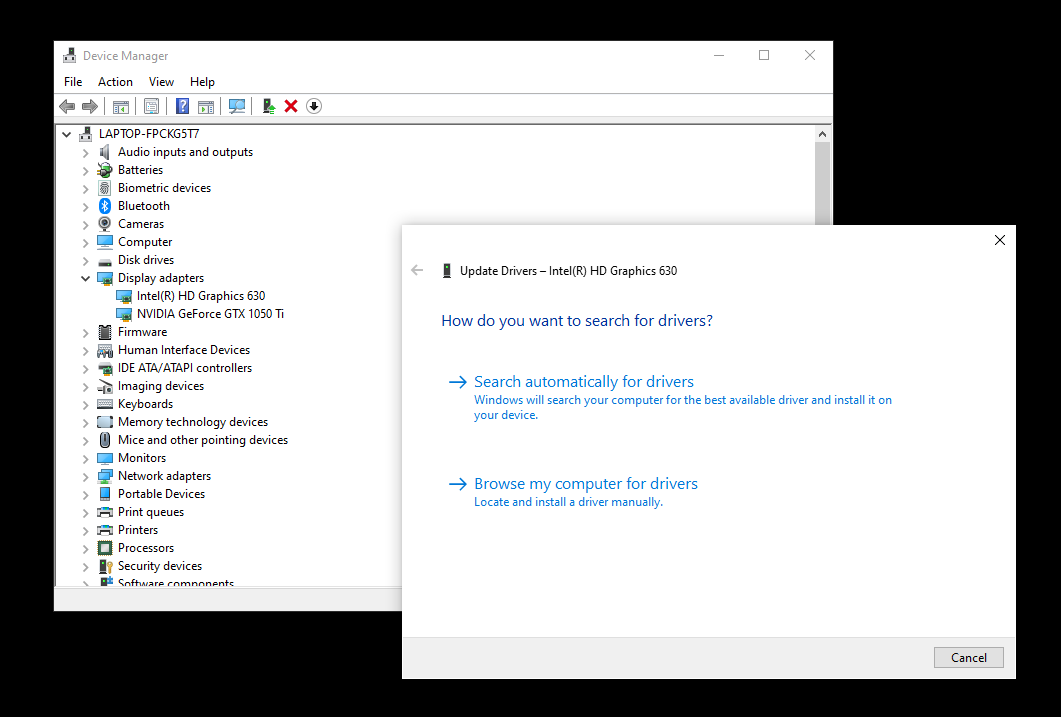Maximize the Device Manager window
Screen dimensions: 1061x717
click(764, 55)
